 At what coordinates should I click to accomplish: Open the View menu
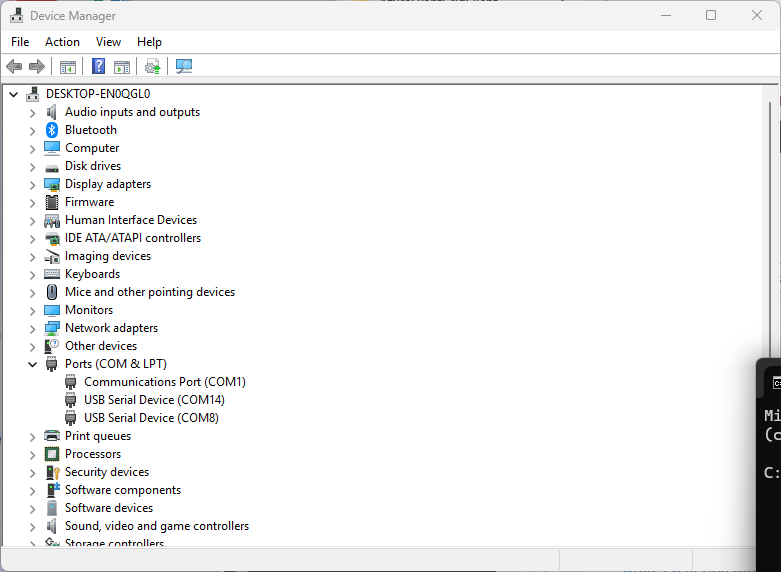[x=108, y=42]
